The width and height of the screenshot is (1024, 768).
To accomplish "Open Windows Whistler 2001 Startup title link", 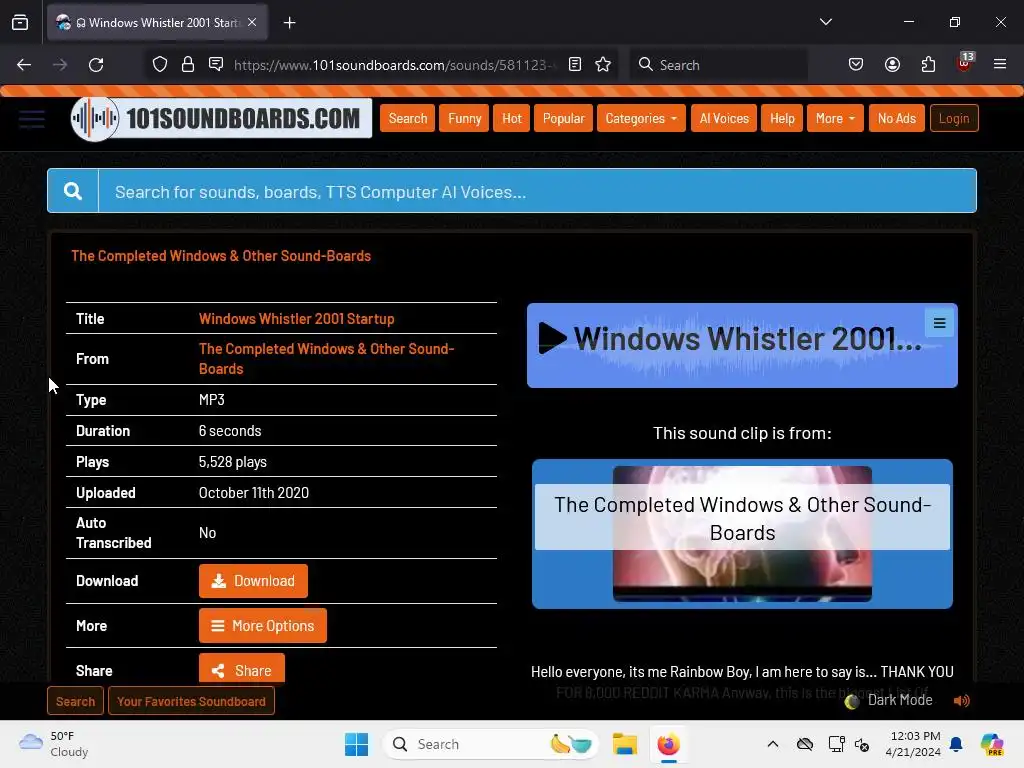I will tap(296, 319).
